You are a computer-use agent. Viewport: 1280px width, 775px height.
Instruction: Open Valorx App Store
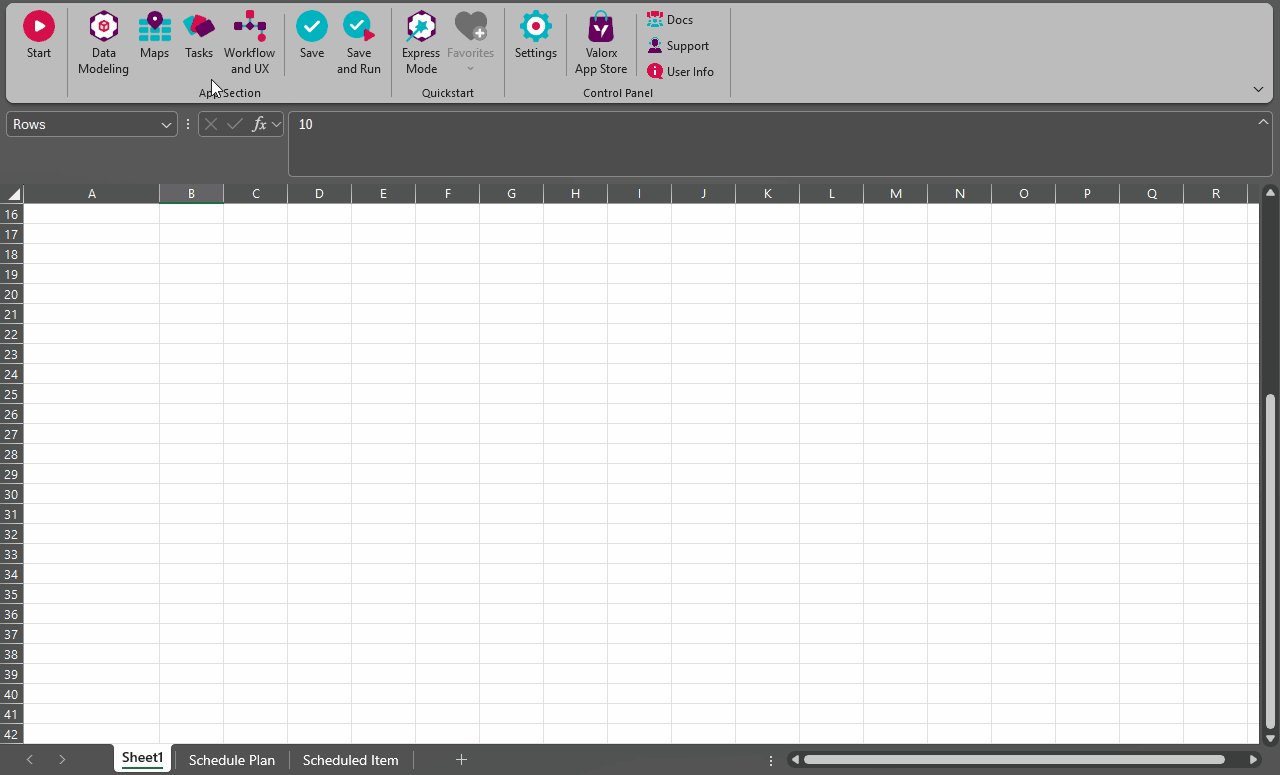pyautogui.click(x=601, y=27)
